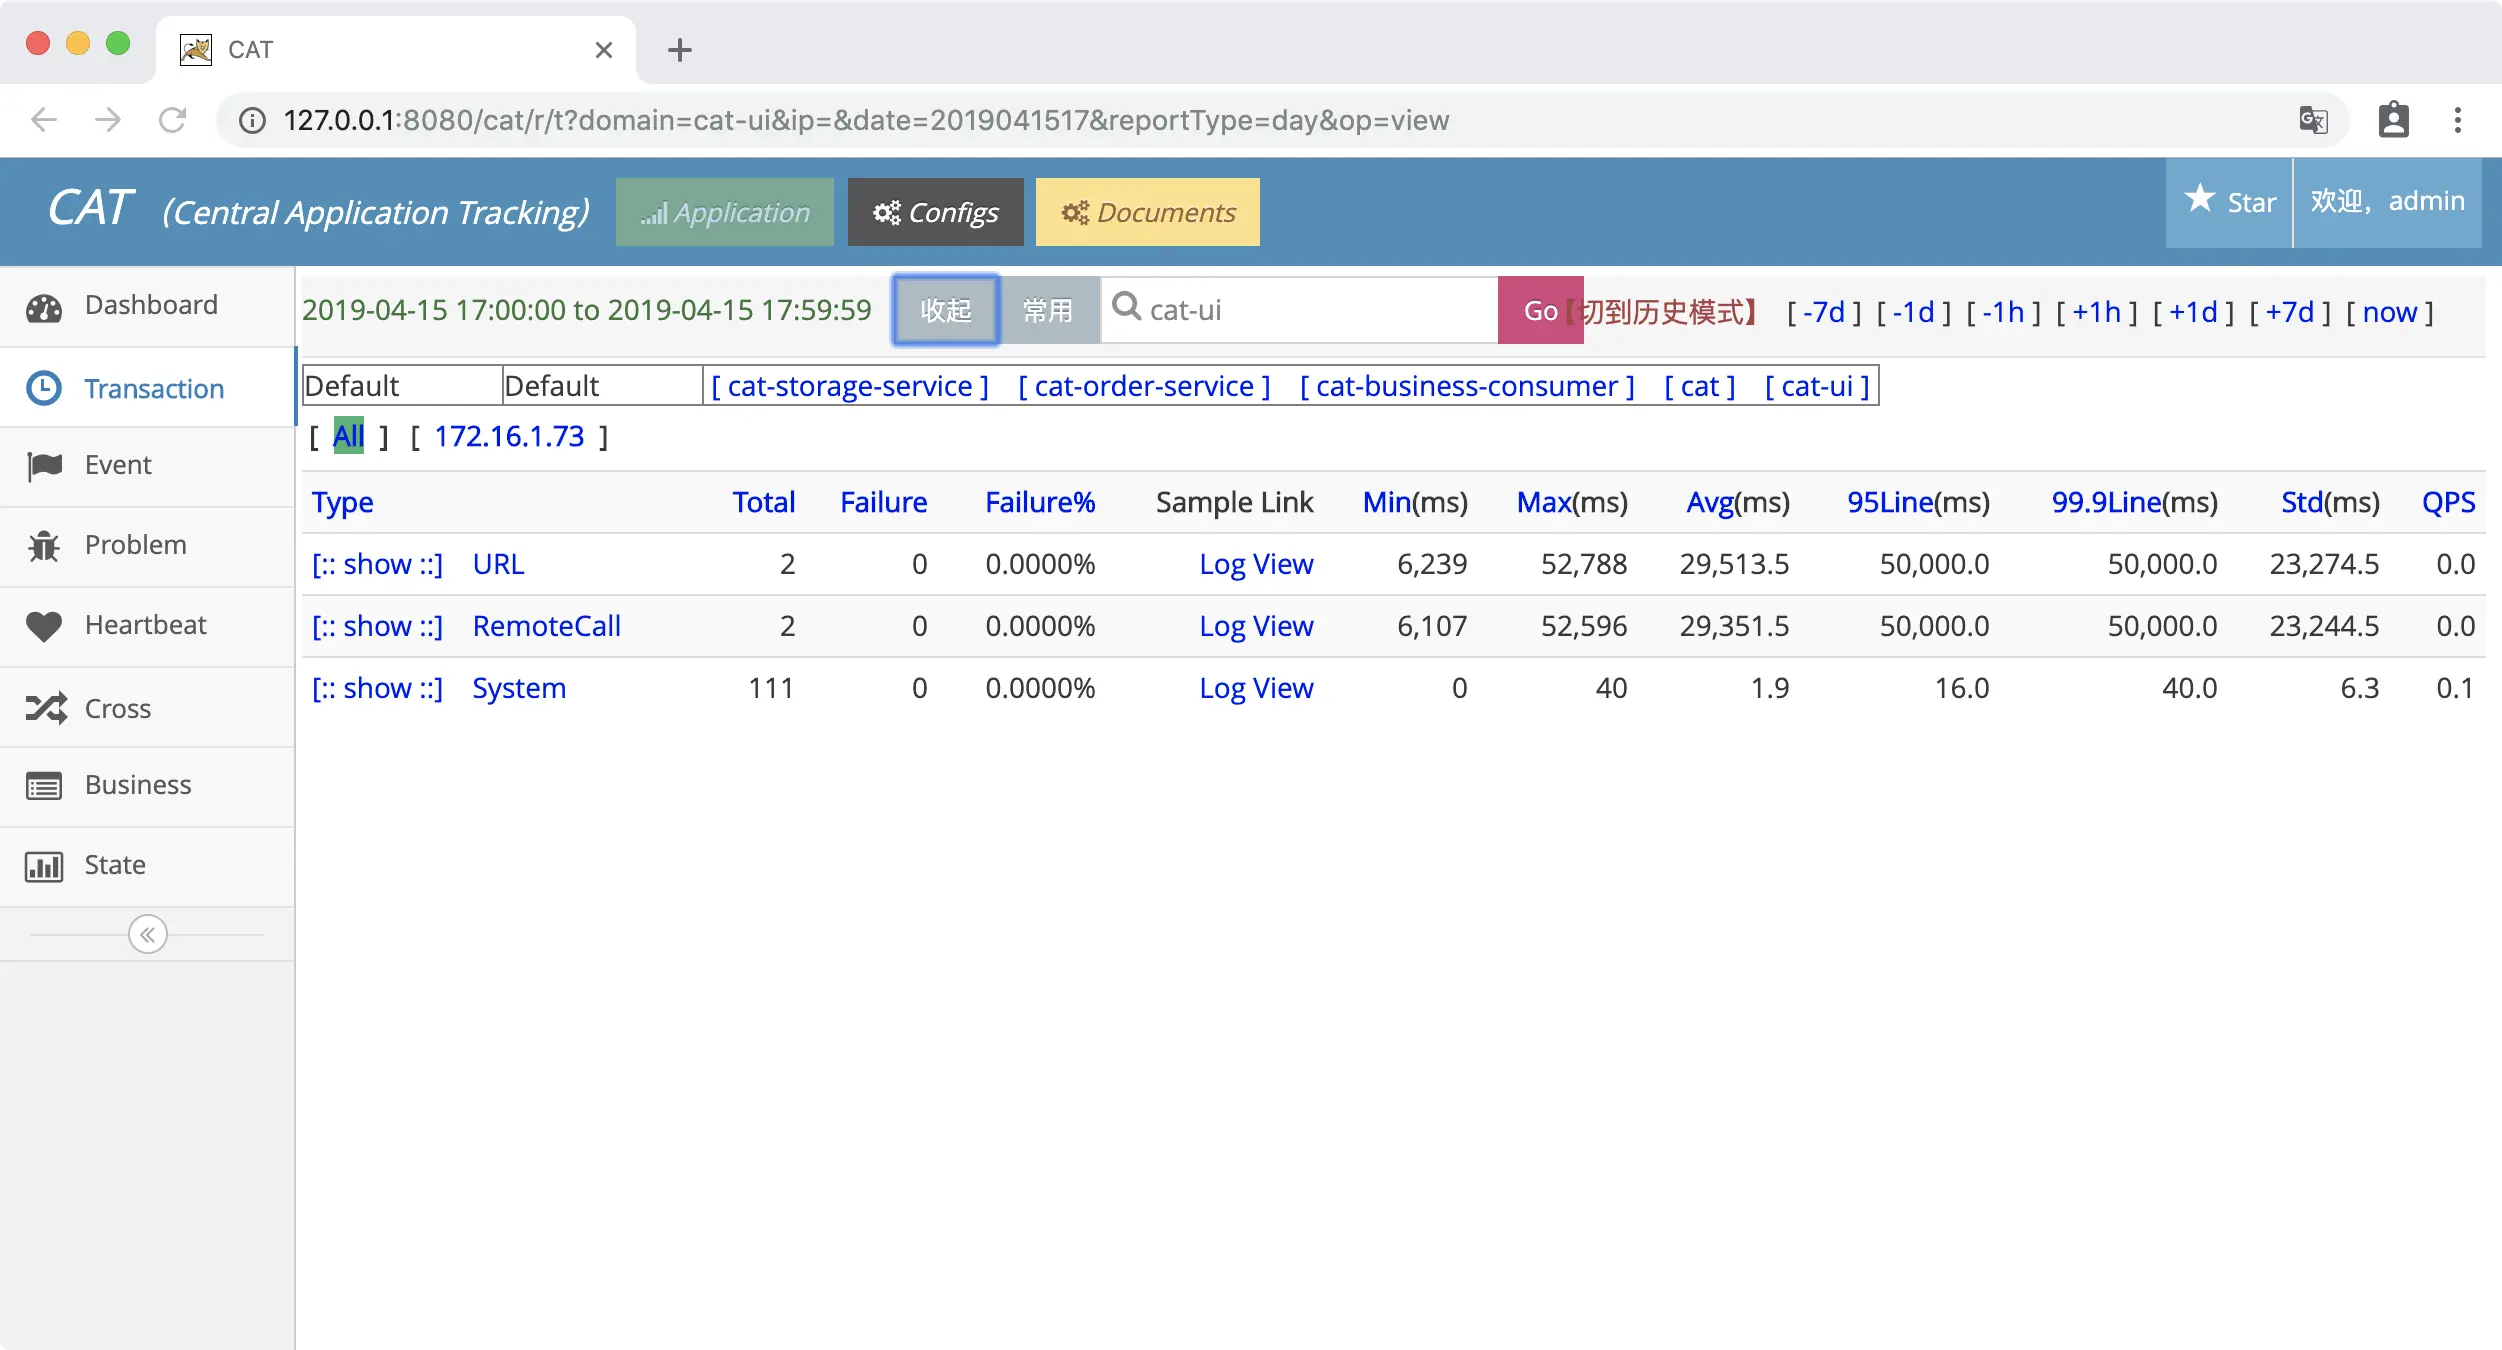This screenshot has width=2502, height=1350.
Task: Click the State bar-chart icon
Action: point(44,866)
